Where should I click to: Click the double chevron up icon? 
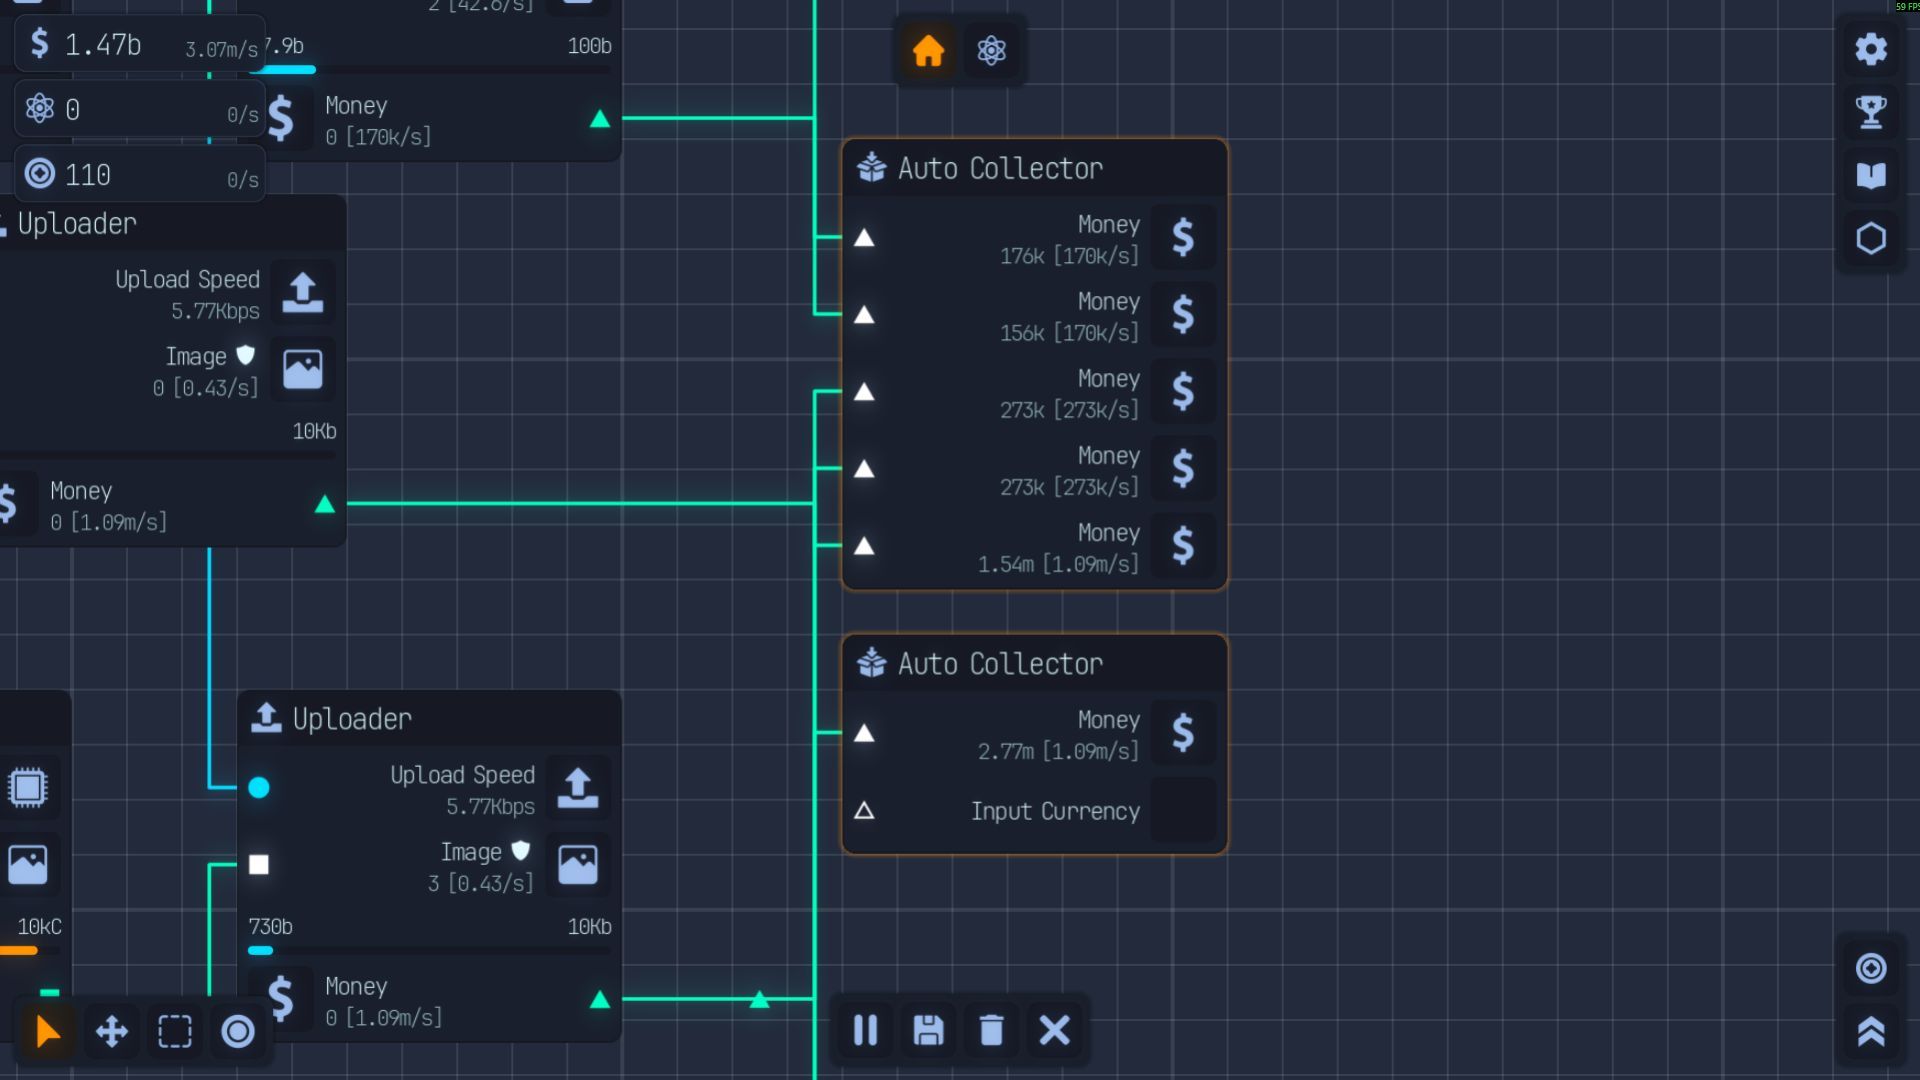[x=1871, y=1031]
